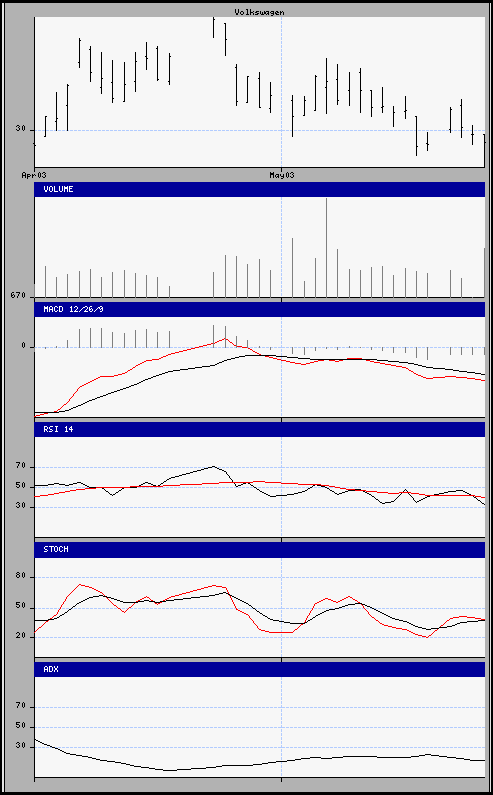Click the STOCH 80 axis label
Screen dimensions: 493x795
pos(21,576)
